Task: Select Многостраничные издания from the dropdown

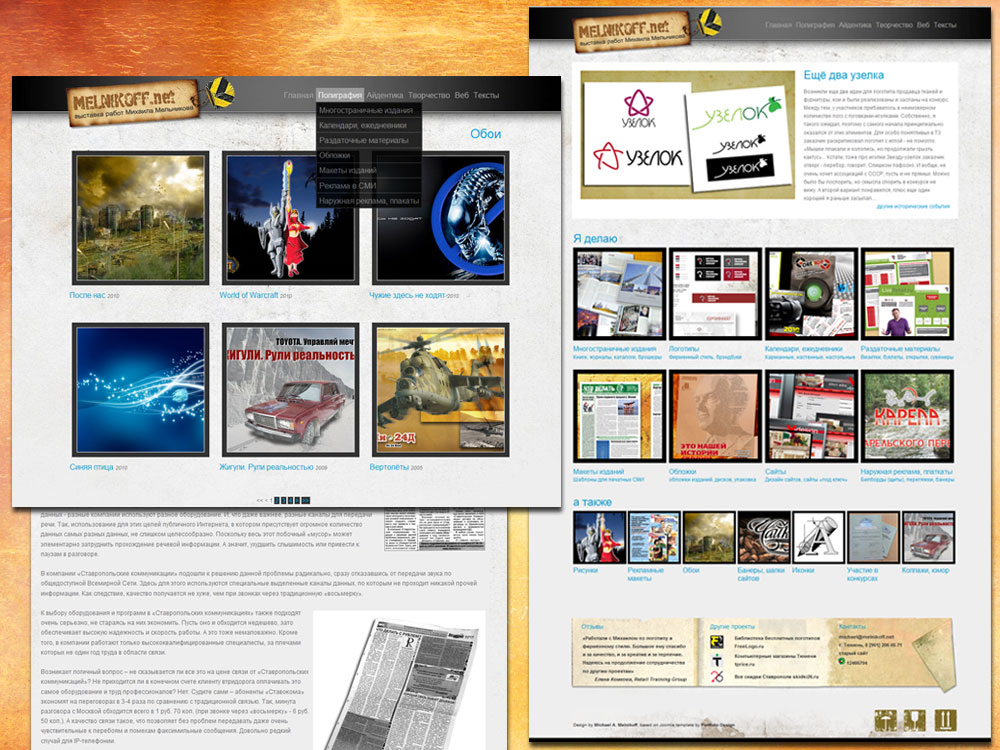Action: tap(369, 110)
